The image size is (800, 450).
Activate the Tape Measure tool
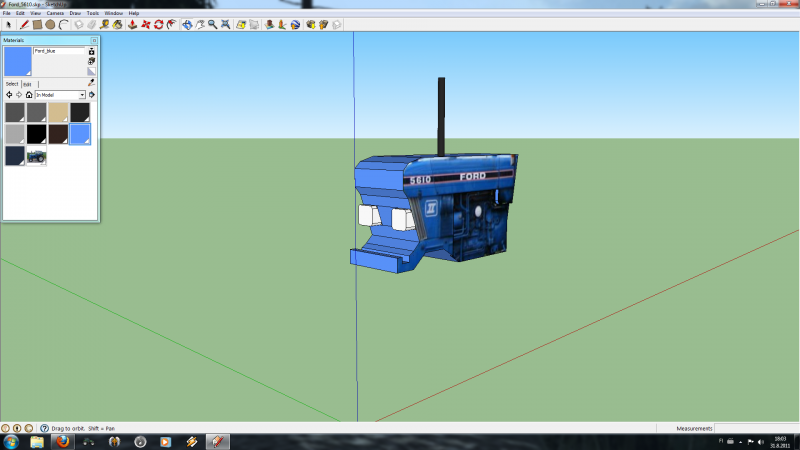(105, 24)
